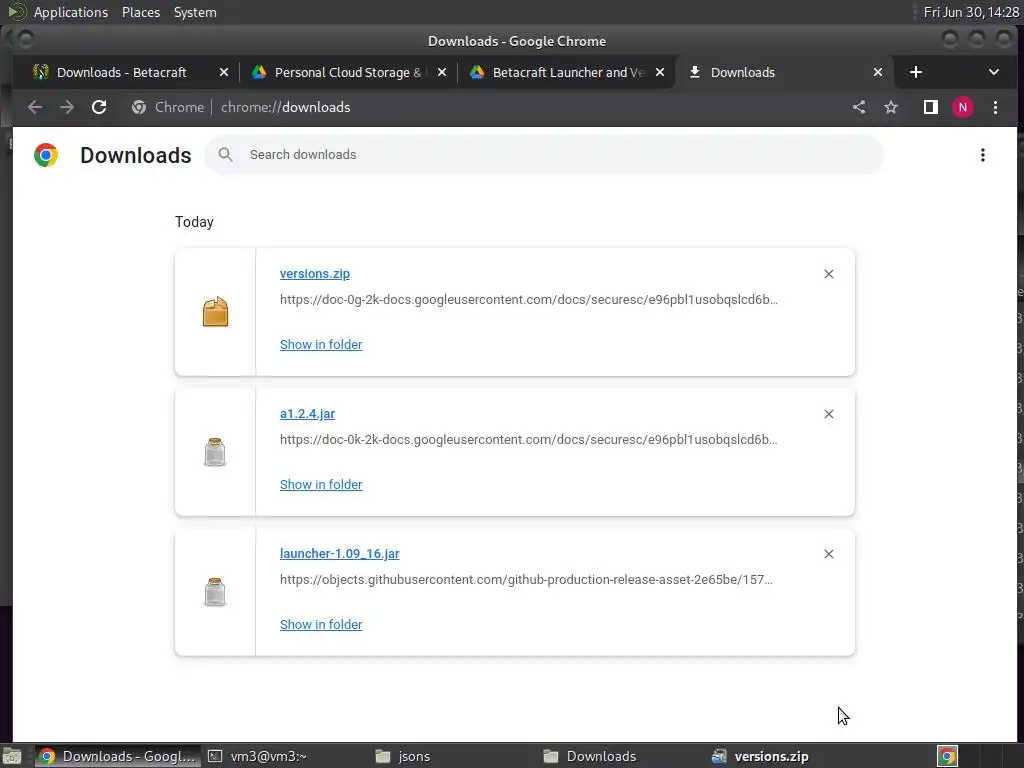Screen dimensions: 1024x768
Task: Remove a1.2.4.jar from the downloads list
Action: coord(829,414)
